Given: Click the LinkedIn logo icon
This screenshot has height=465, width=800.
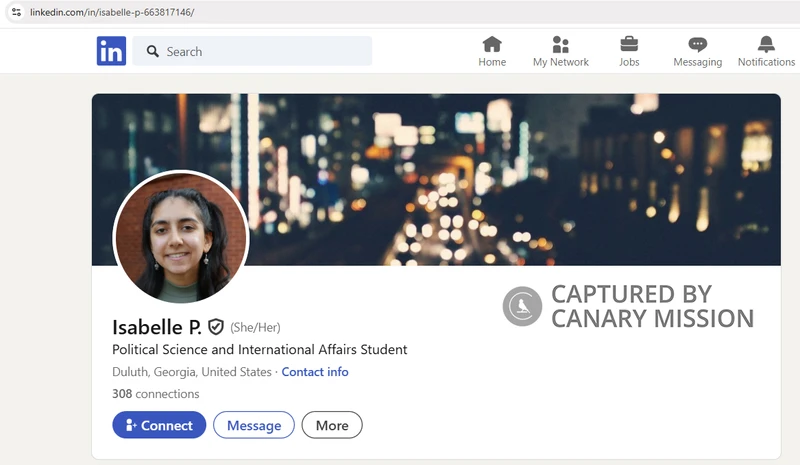Looking at the screenshot, I should 111,51.
